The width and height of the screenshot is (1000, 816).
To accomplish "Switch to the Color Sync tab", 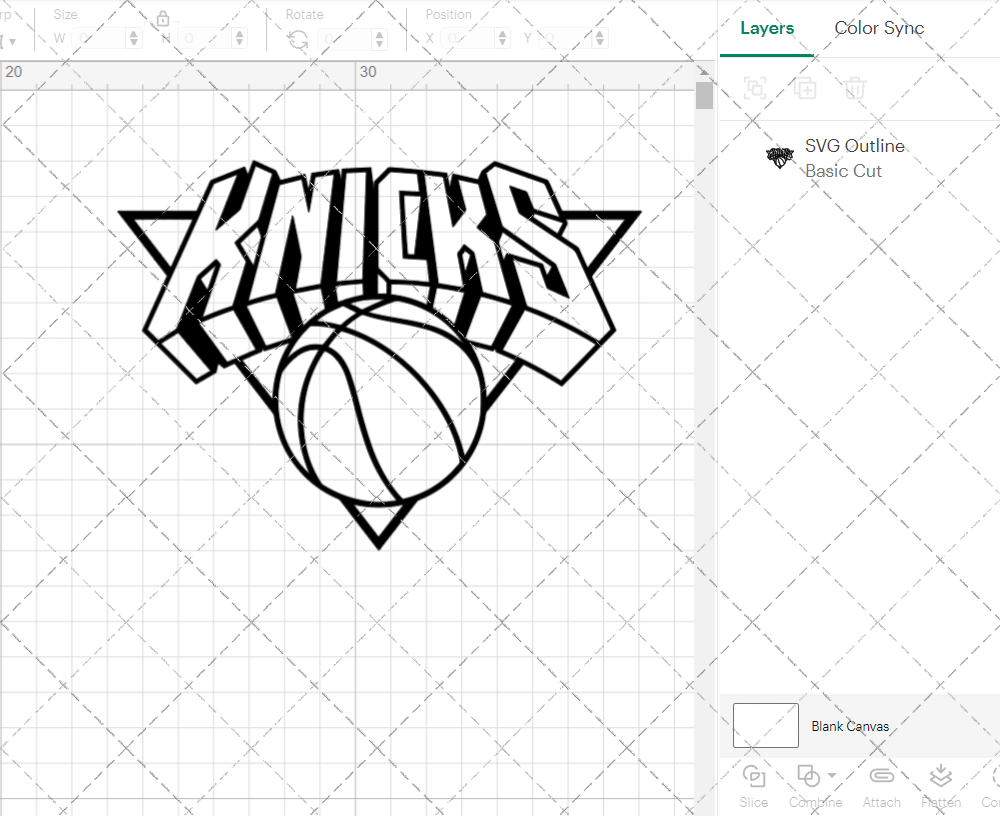I will pos(879,28).
